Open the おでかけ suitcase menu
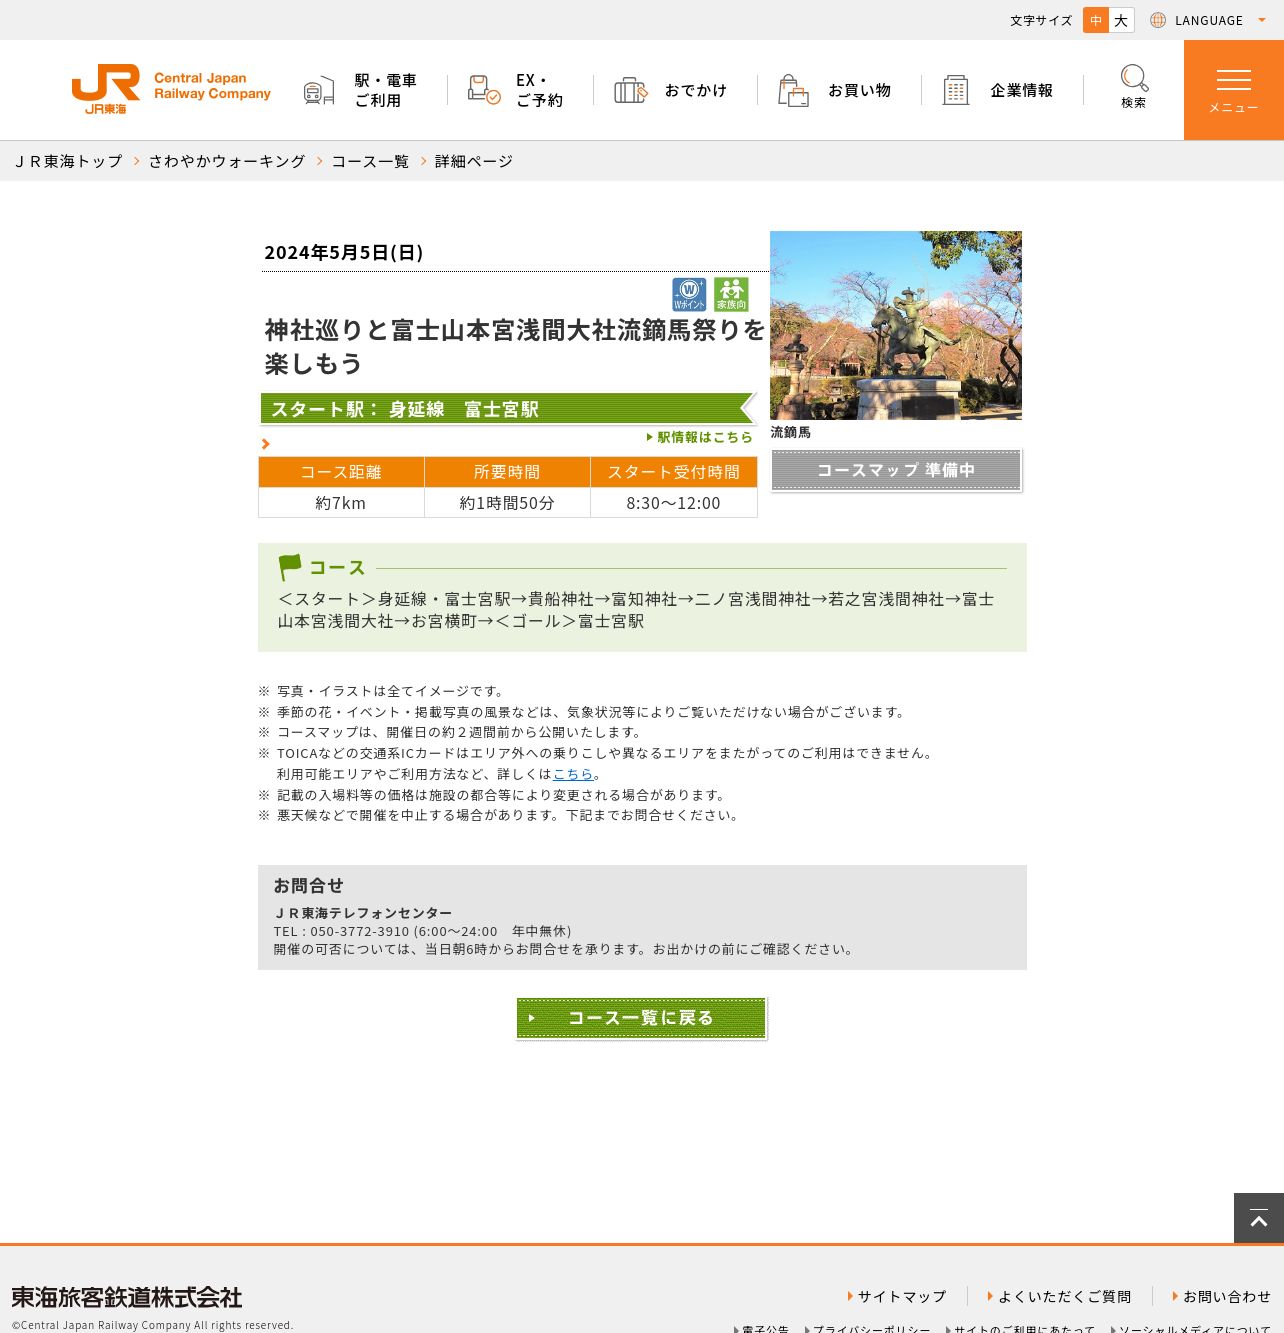 (x=670, y=90)
